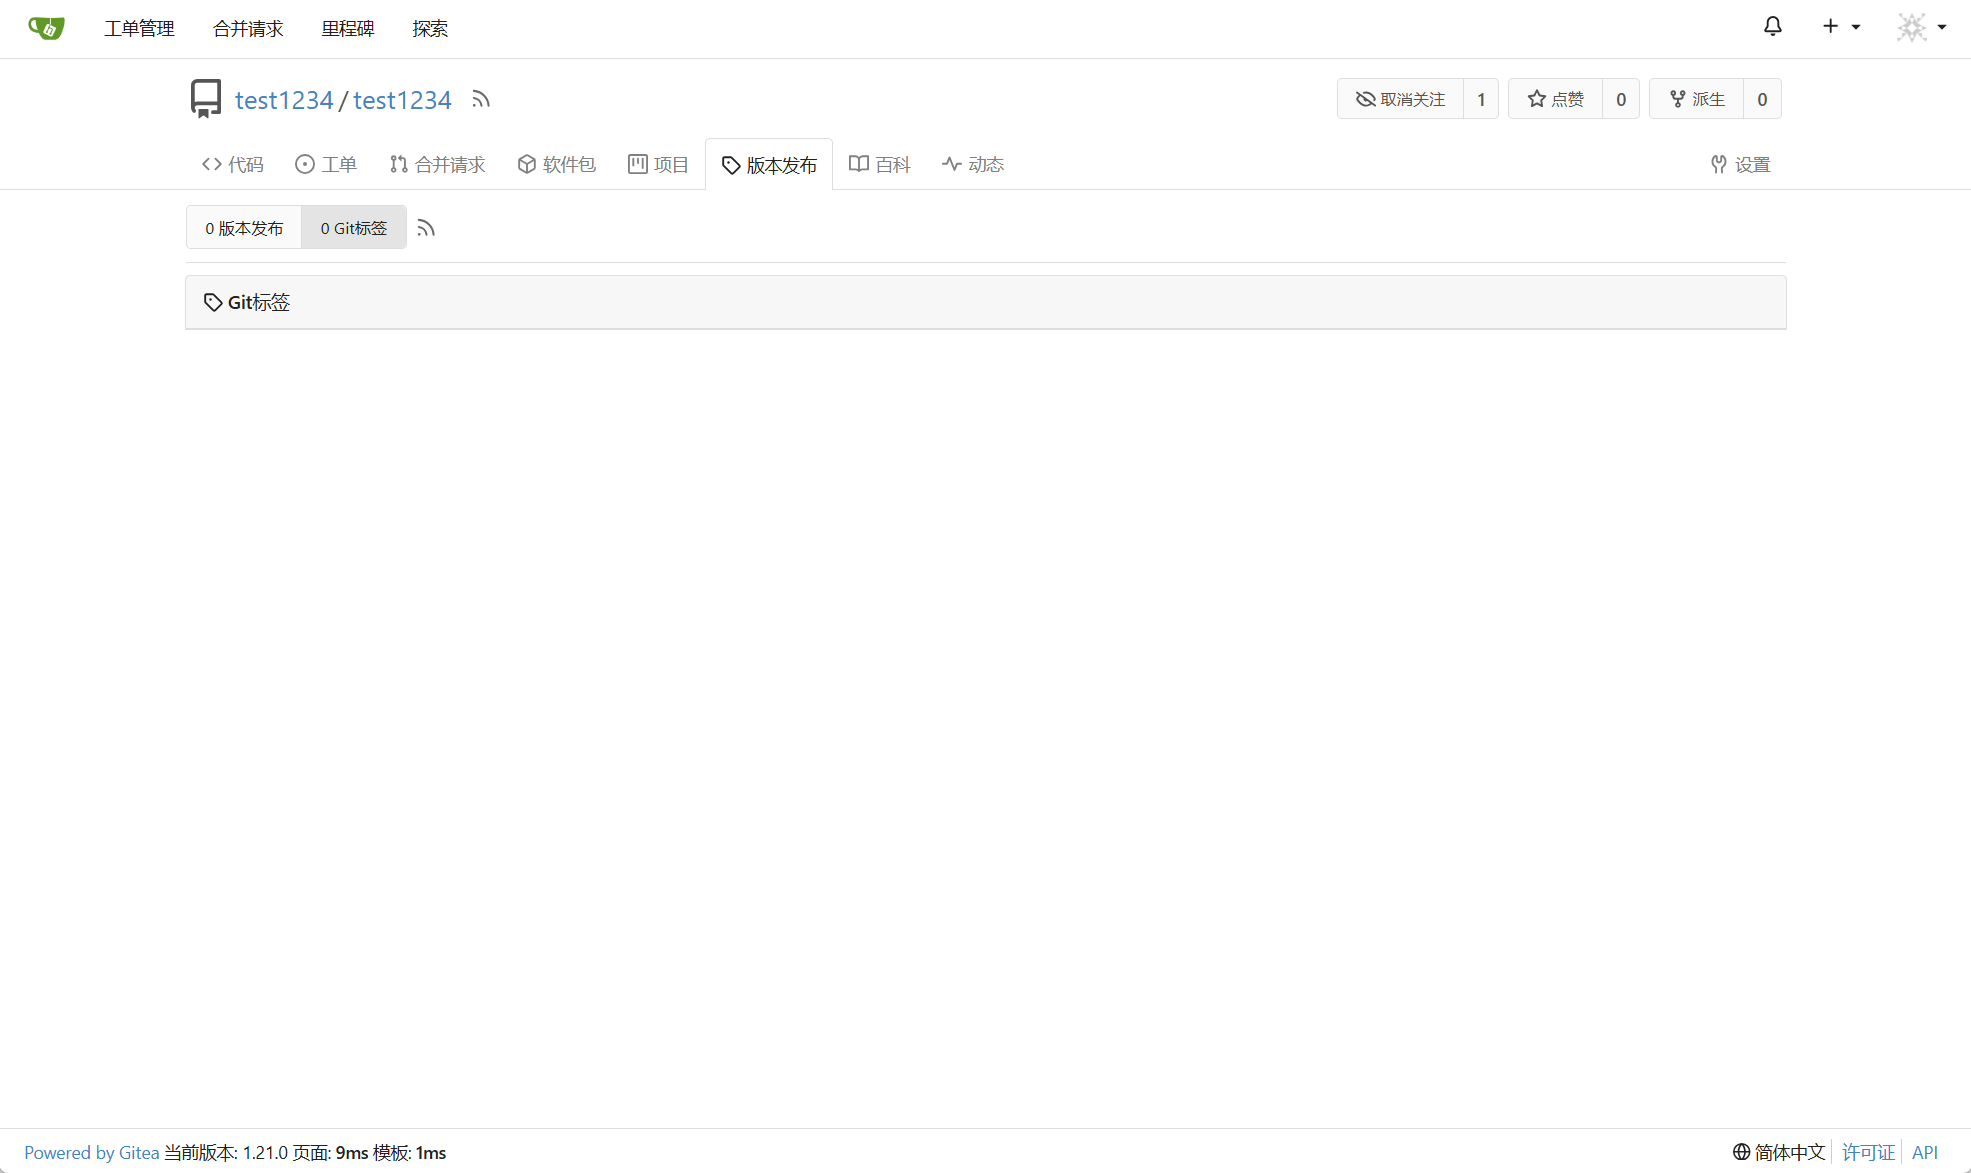Open the 百科 wiki tab

(880, 164)
